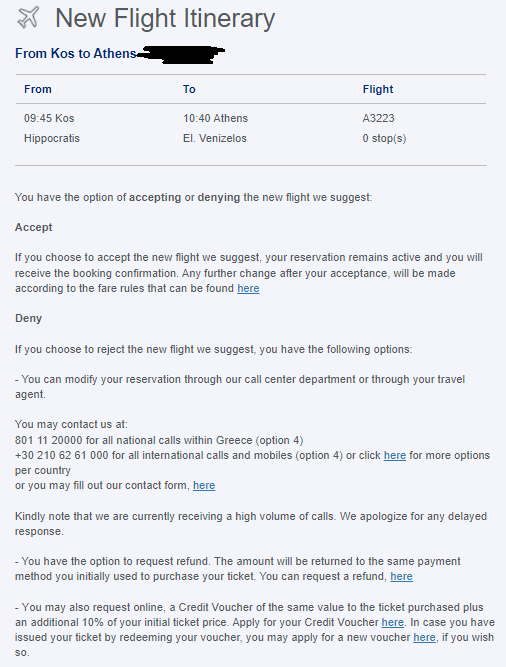Follow the request a refund 'here' link
Image resolution: width=506 pixels, height=667 pixels.
pyautogui.click(x=401, y=576)
